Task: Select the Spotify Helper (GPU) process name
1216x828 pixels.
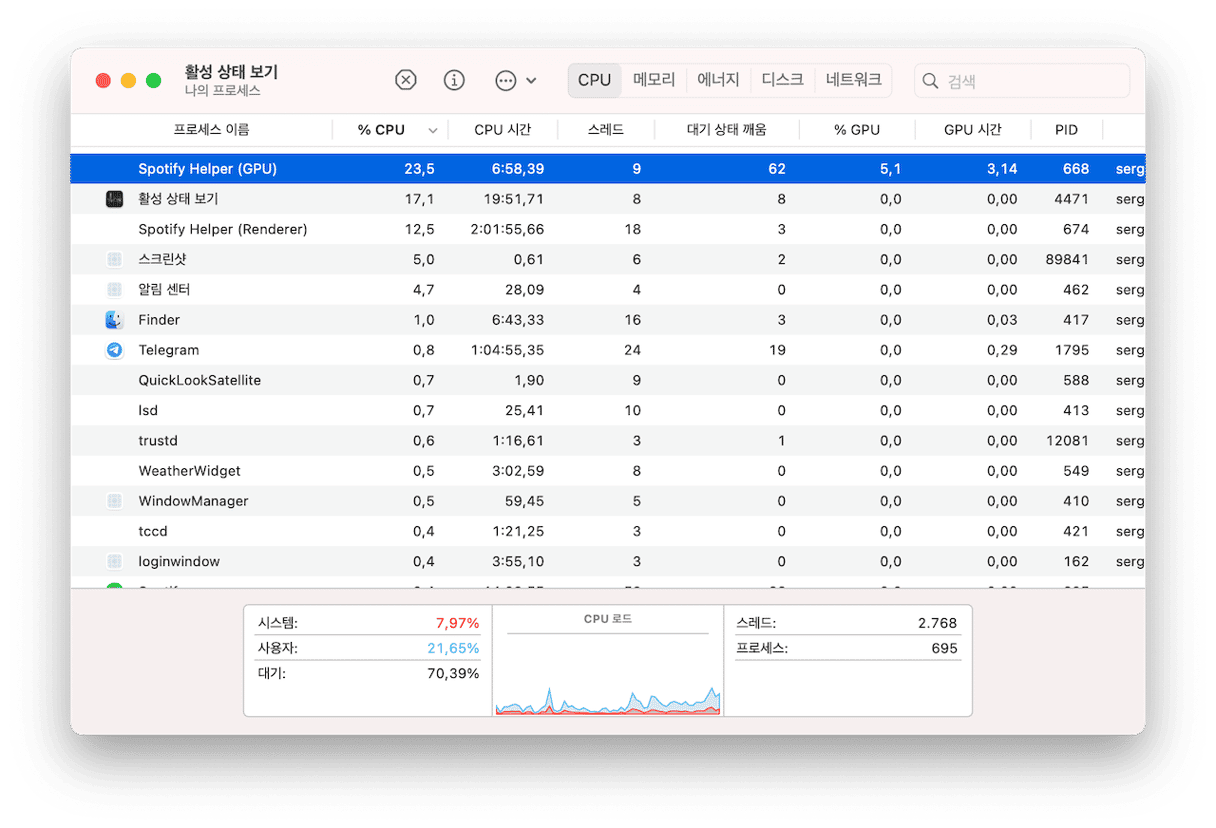Action: [x=207, y=169]
